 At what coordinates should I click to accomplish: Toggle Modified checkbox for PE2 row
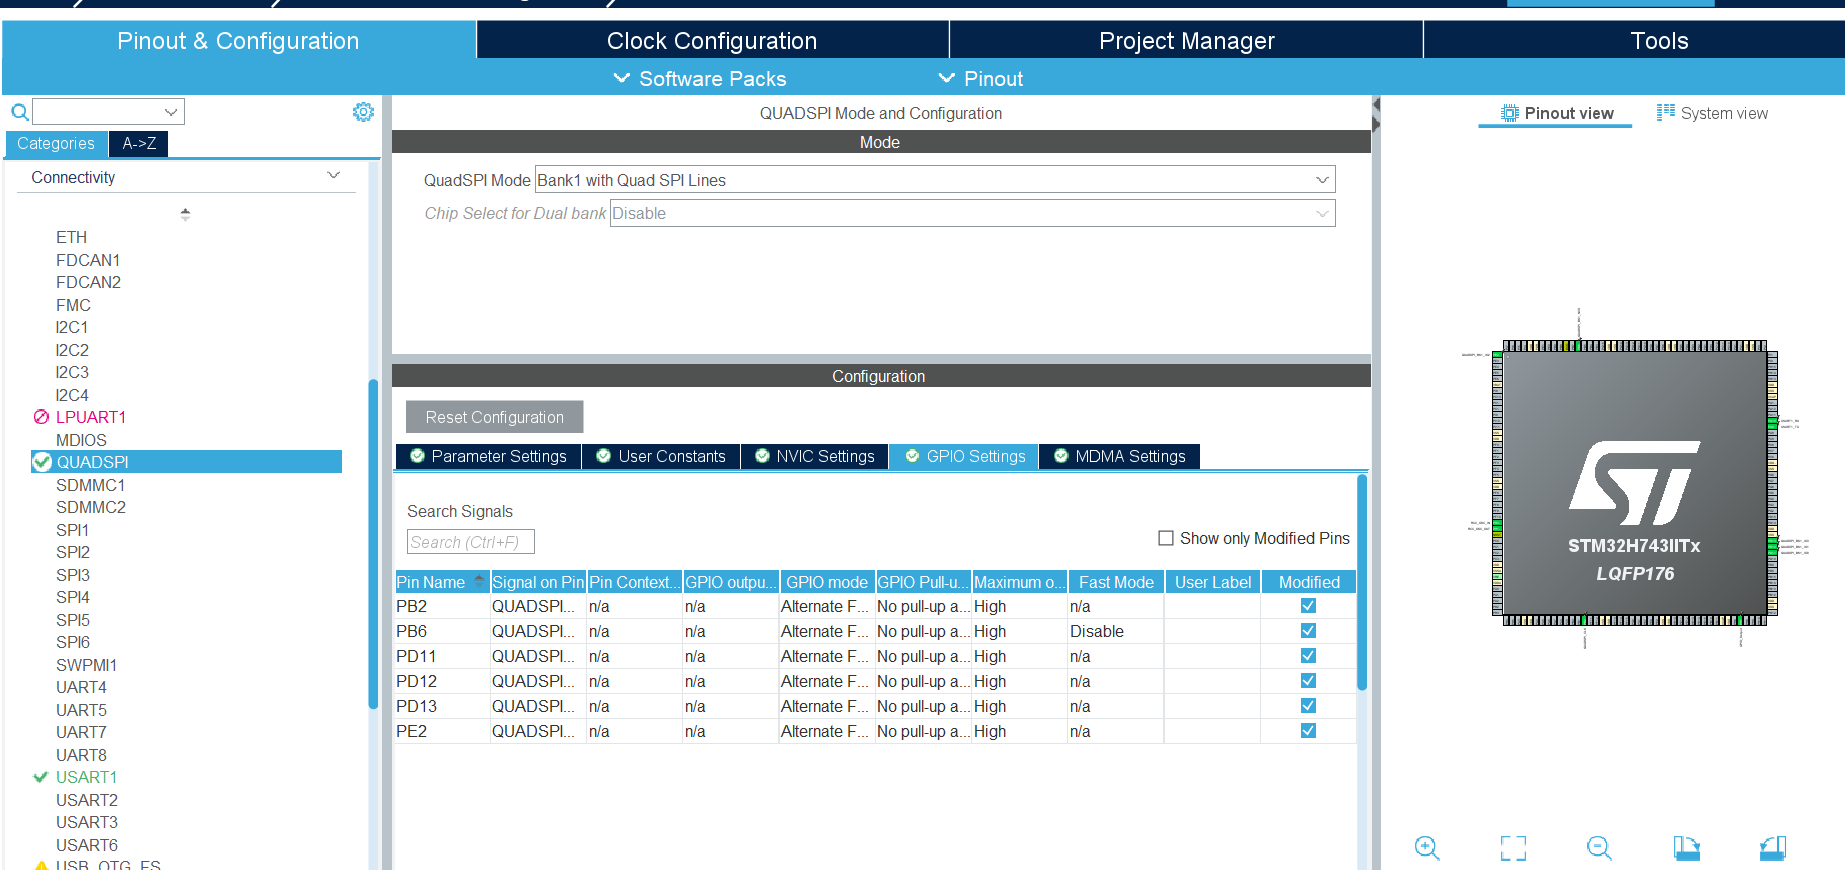click(1308, 731)
